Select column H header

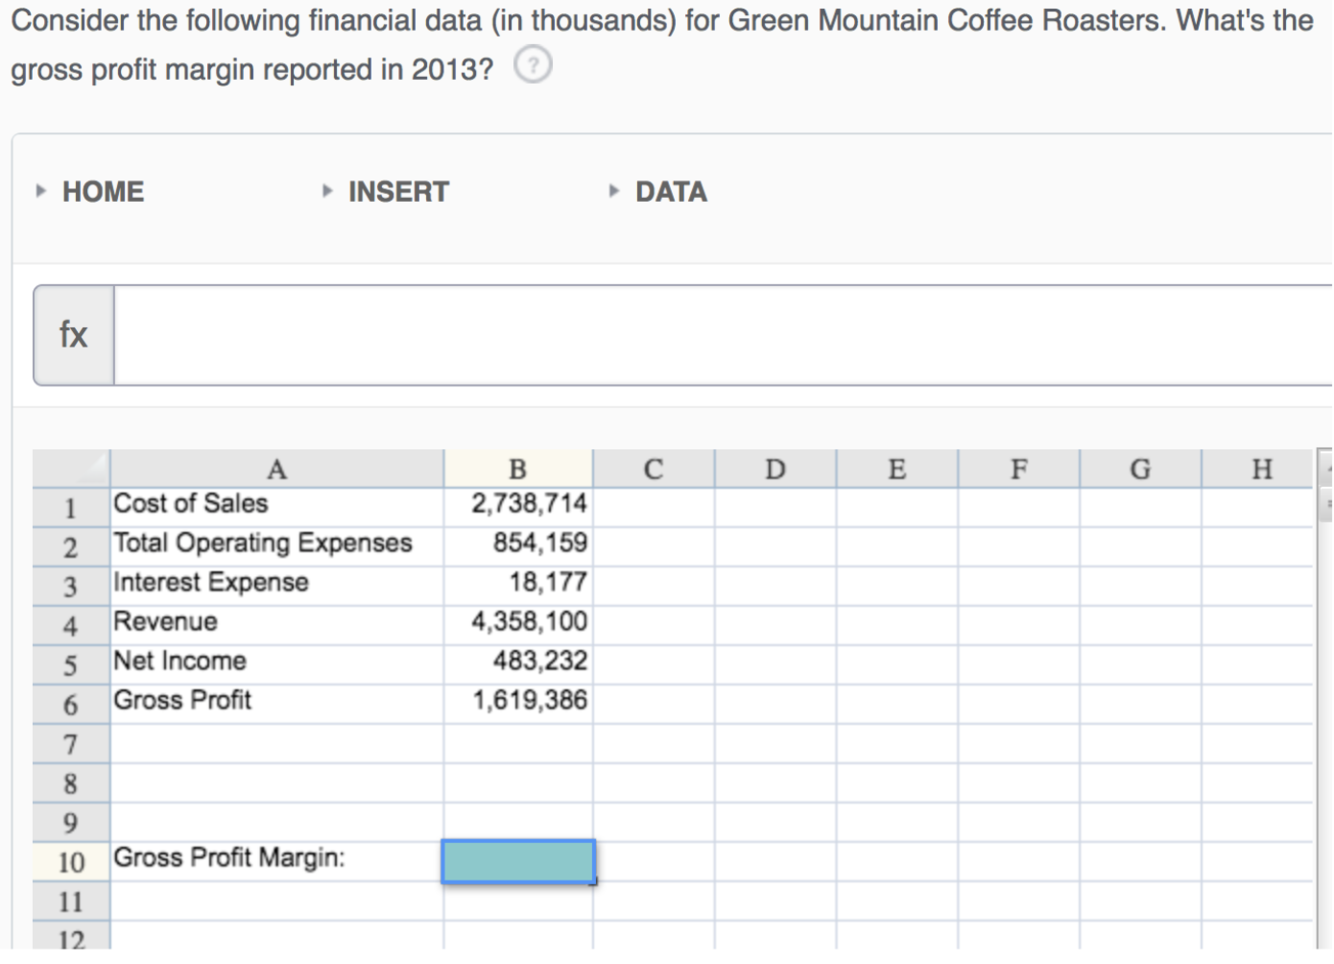[1258, 468]
